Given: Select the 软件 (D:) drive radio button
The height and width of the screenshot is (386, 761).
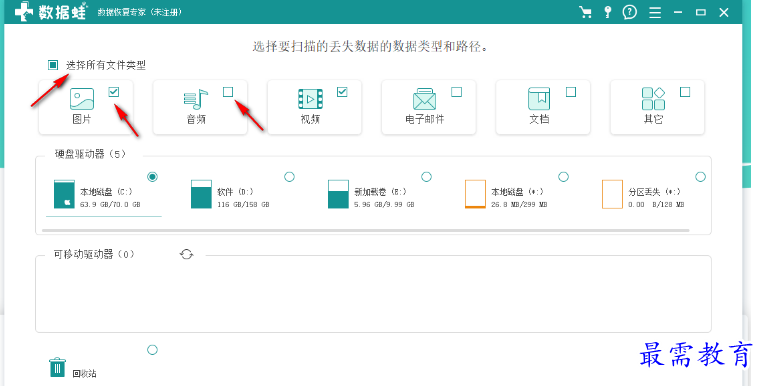Looking at the screenshot, I should tap(289, 177).
